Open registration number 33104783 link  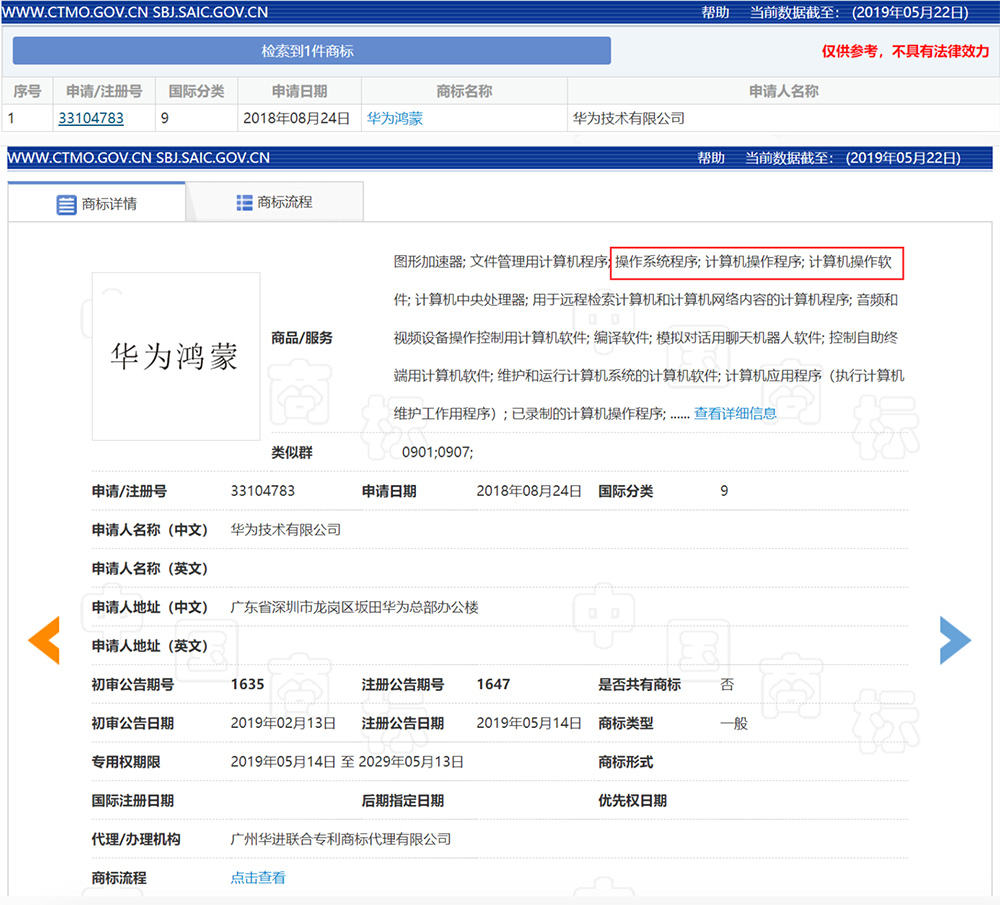[x=91, y=118]
